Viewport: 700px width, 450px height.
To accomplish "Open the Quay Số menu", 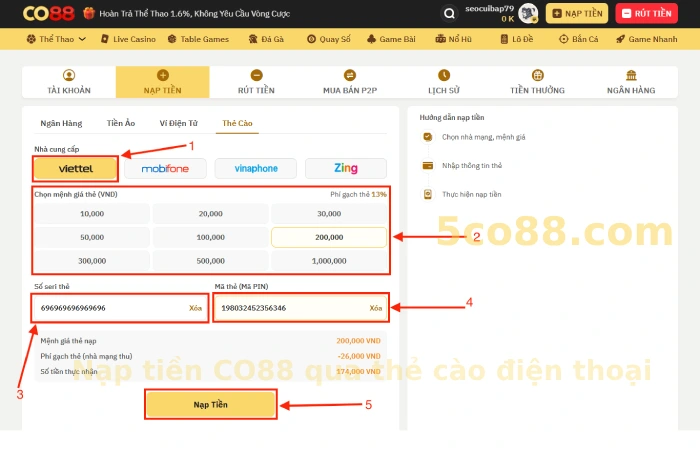I will 329,39.
